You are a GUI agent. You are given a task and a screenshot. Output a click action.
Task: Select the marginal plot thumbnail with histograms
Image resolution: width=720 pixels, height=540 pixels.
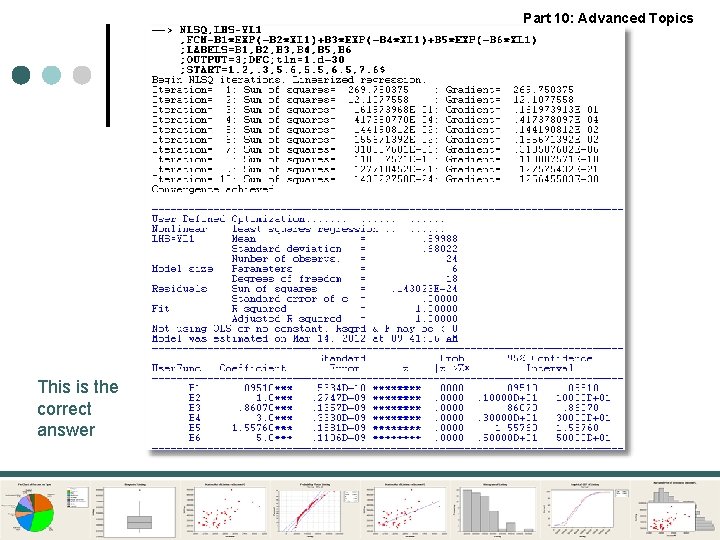click(x=675, y=510)
